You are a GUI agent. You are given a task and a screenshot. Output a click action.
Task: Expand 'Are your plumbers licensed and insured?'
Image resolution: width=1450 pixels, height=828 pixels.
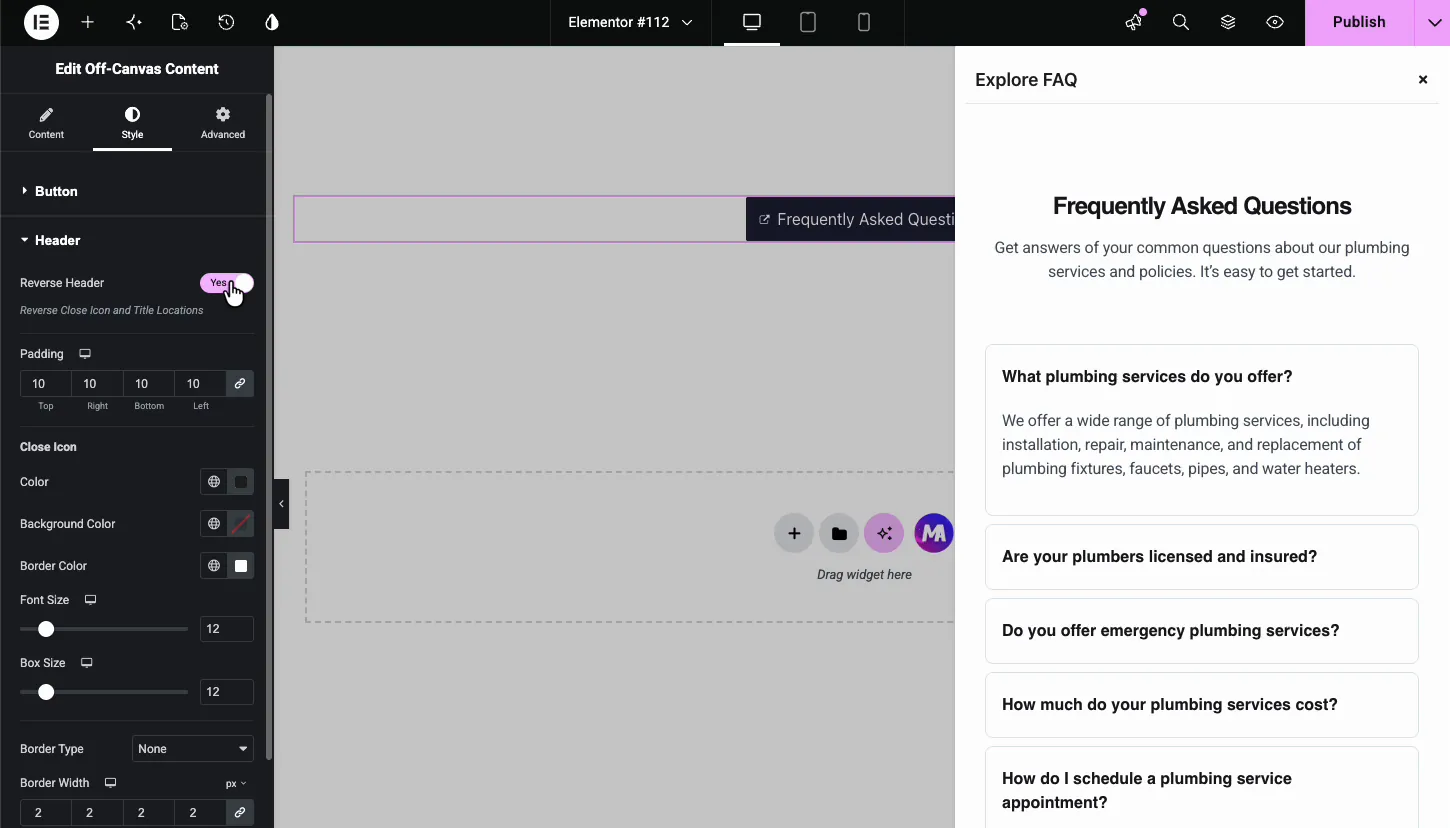[1202, 557]
